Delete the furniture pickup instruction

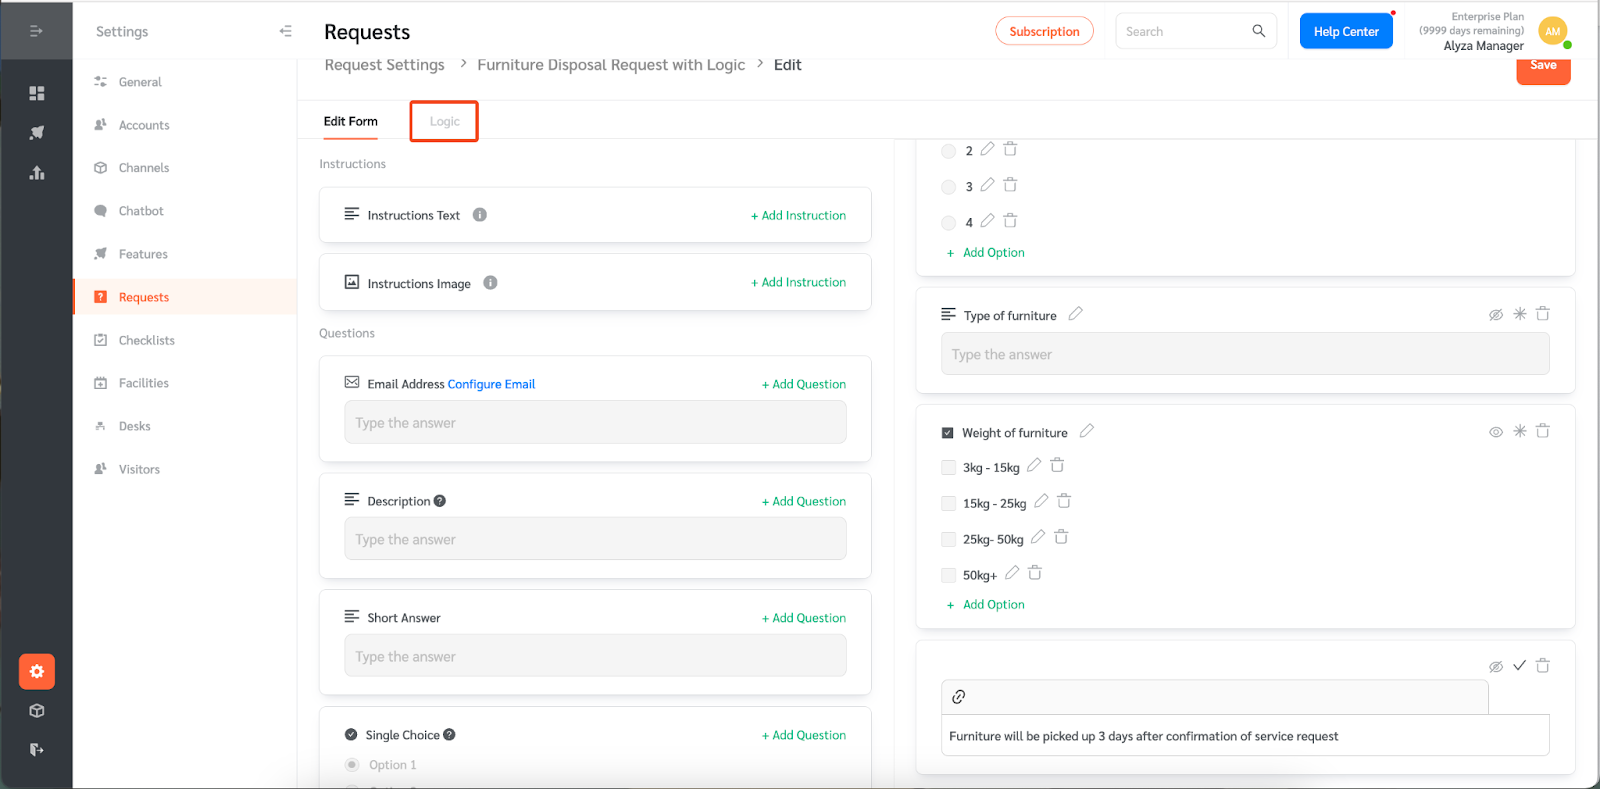1543,666
